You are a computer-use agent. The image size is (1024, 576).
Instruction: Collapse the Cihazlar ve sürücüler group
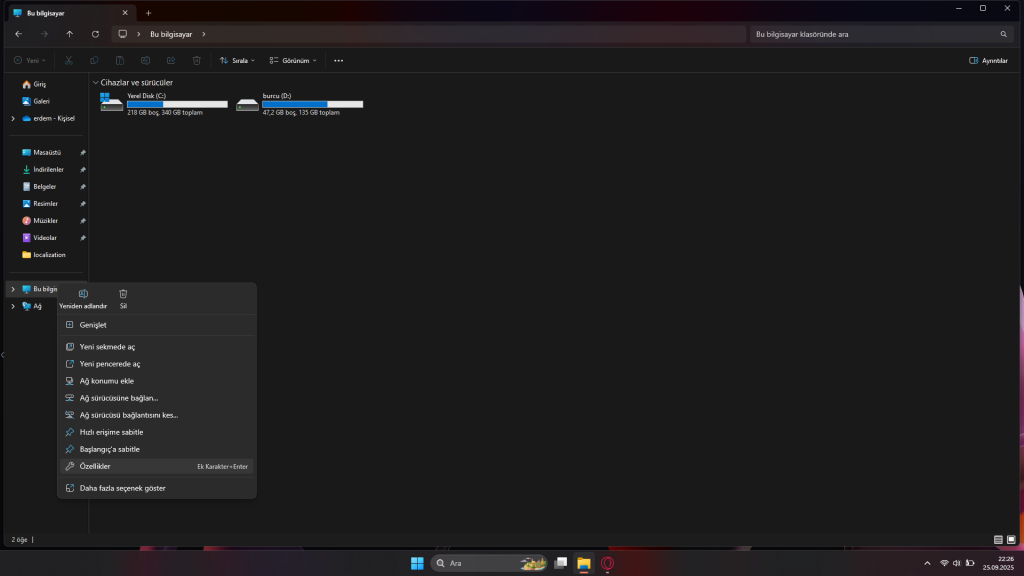coord(95,82)
